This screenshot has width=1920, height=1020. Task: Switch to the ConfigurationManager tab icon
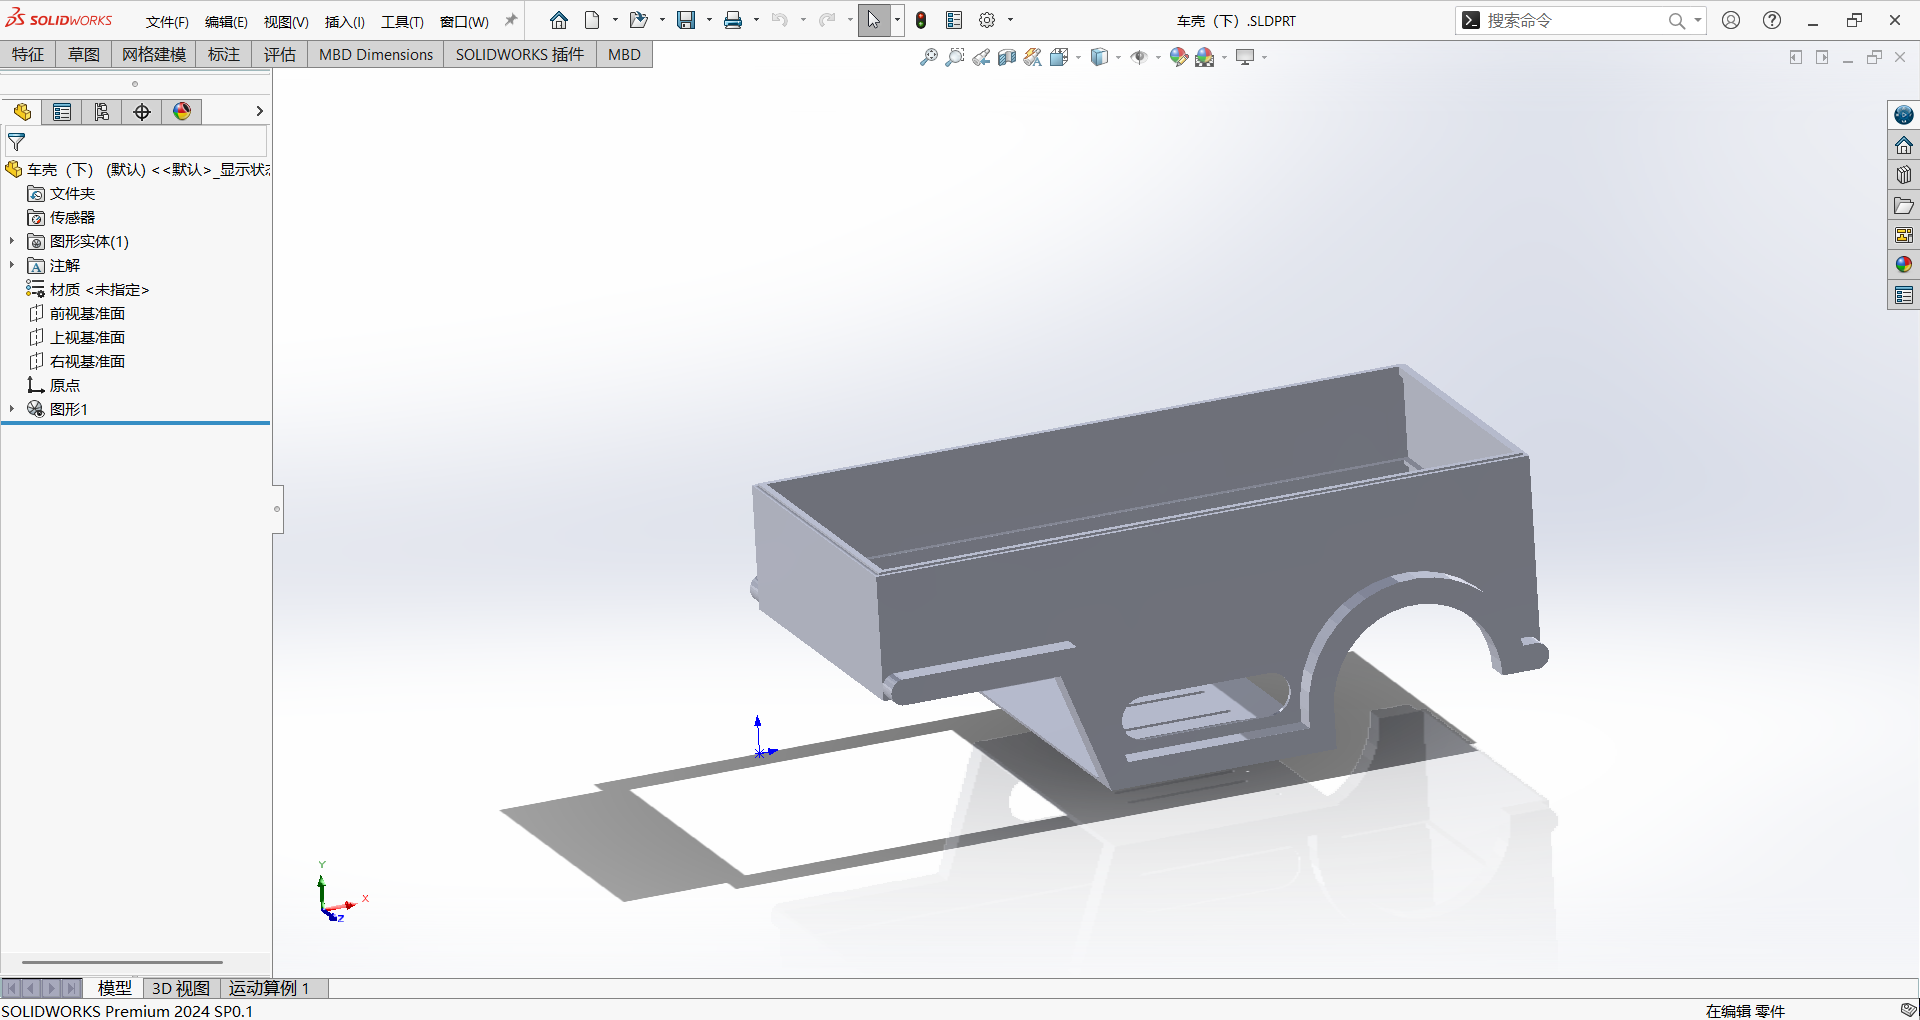(x=101, y=112)
